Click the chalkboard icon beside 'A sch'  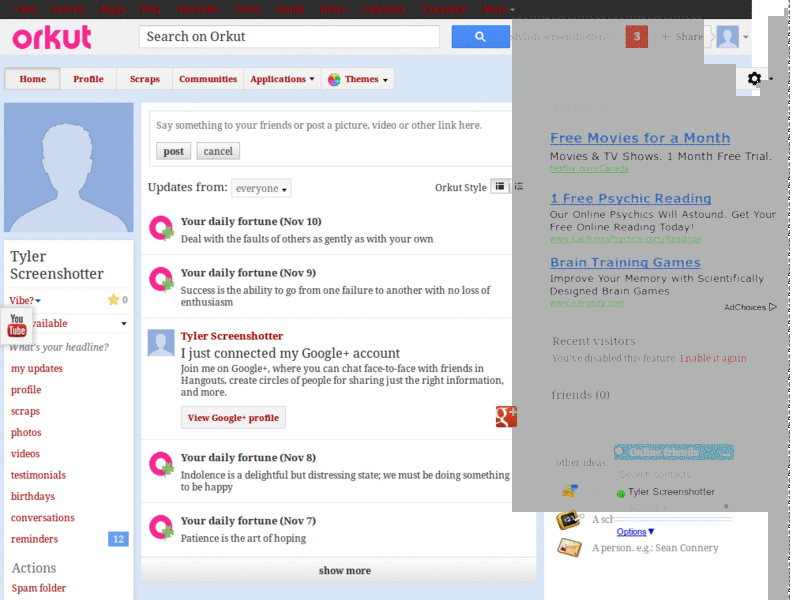coord(569,520)
